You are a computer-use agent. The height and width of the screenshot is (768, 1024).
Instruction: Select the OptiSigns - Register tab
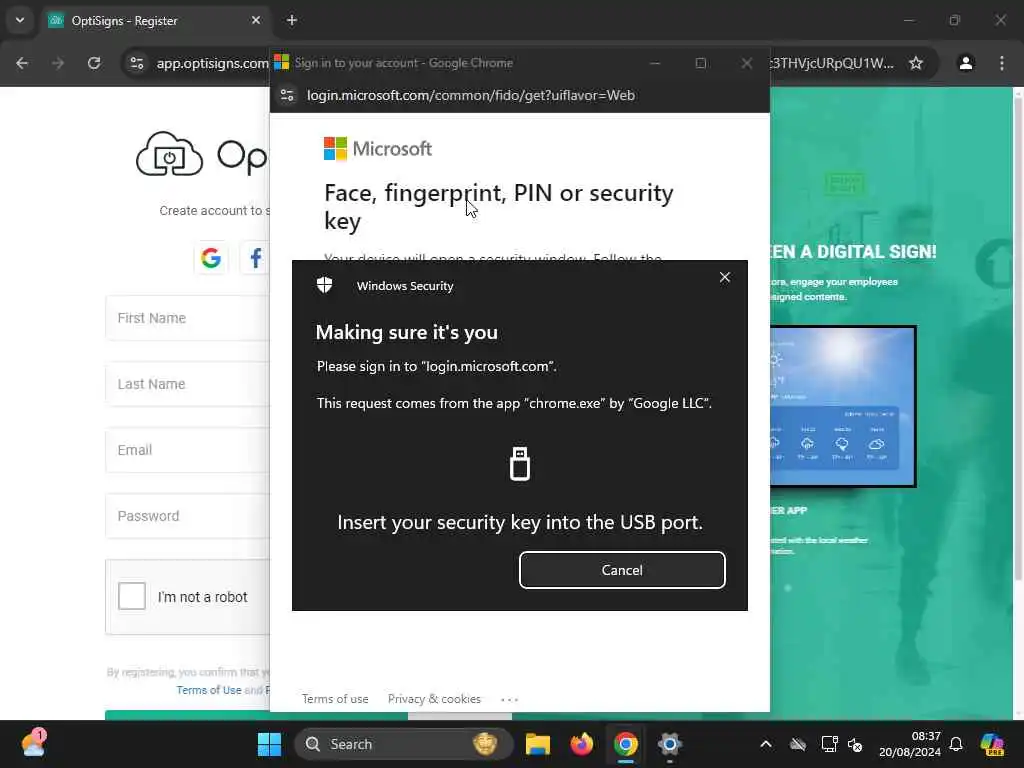click(155, 21)
